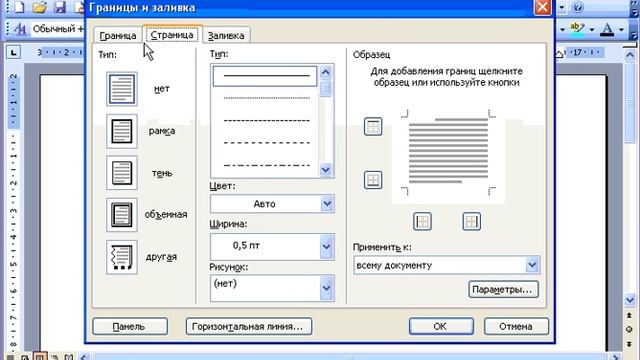Cancel with the Отмена button

click(x=516, y=327)
